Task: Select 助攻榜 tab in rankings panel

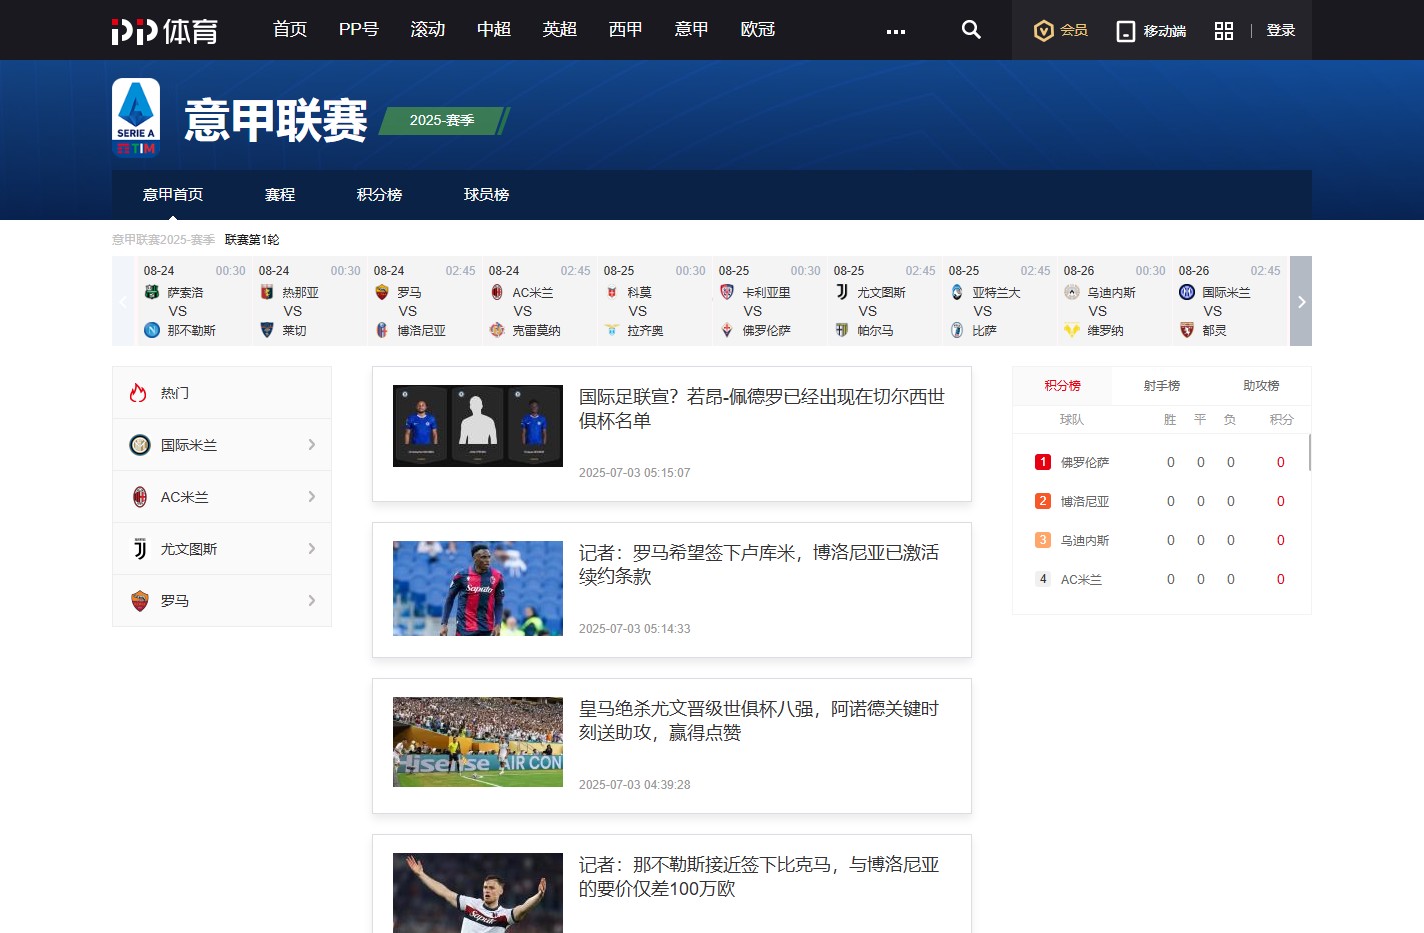Action: point(1261,386)
